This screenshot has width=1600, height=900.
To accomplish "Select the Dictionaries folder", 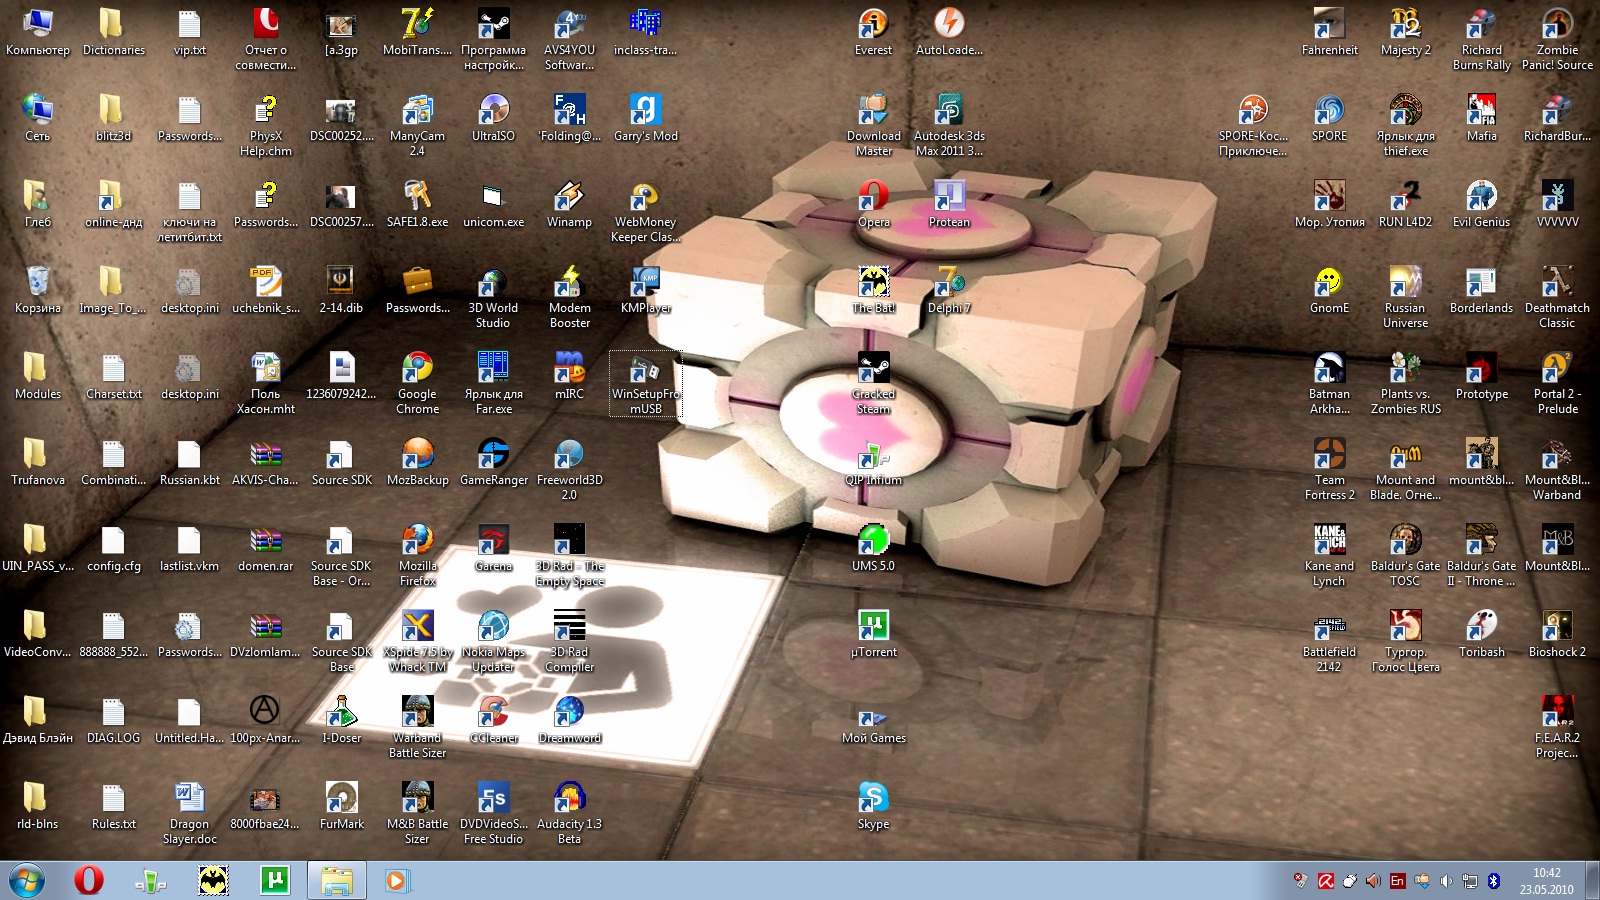I will click(x=113, y=26).
